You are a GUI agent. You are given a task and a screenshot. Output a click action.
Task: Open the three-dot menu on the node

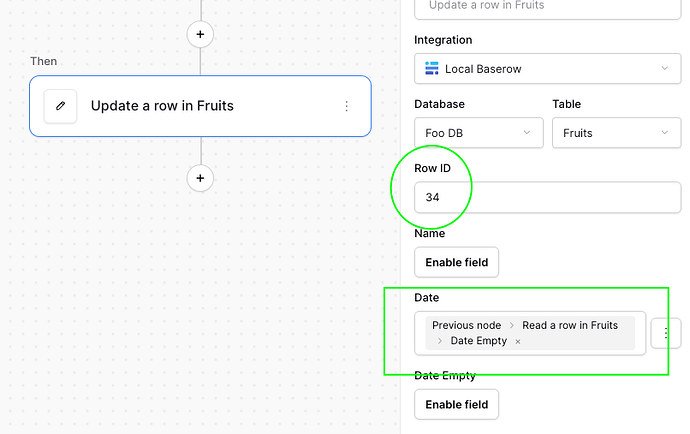coord(347,106)
